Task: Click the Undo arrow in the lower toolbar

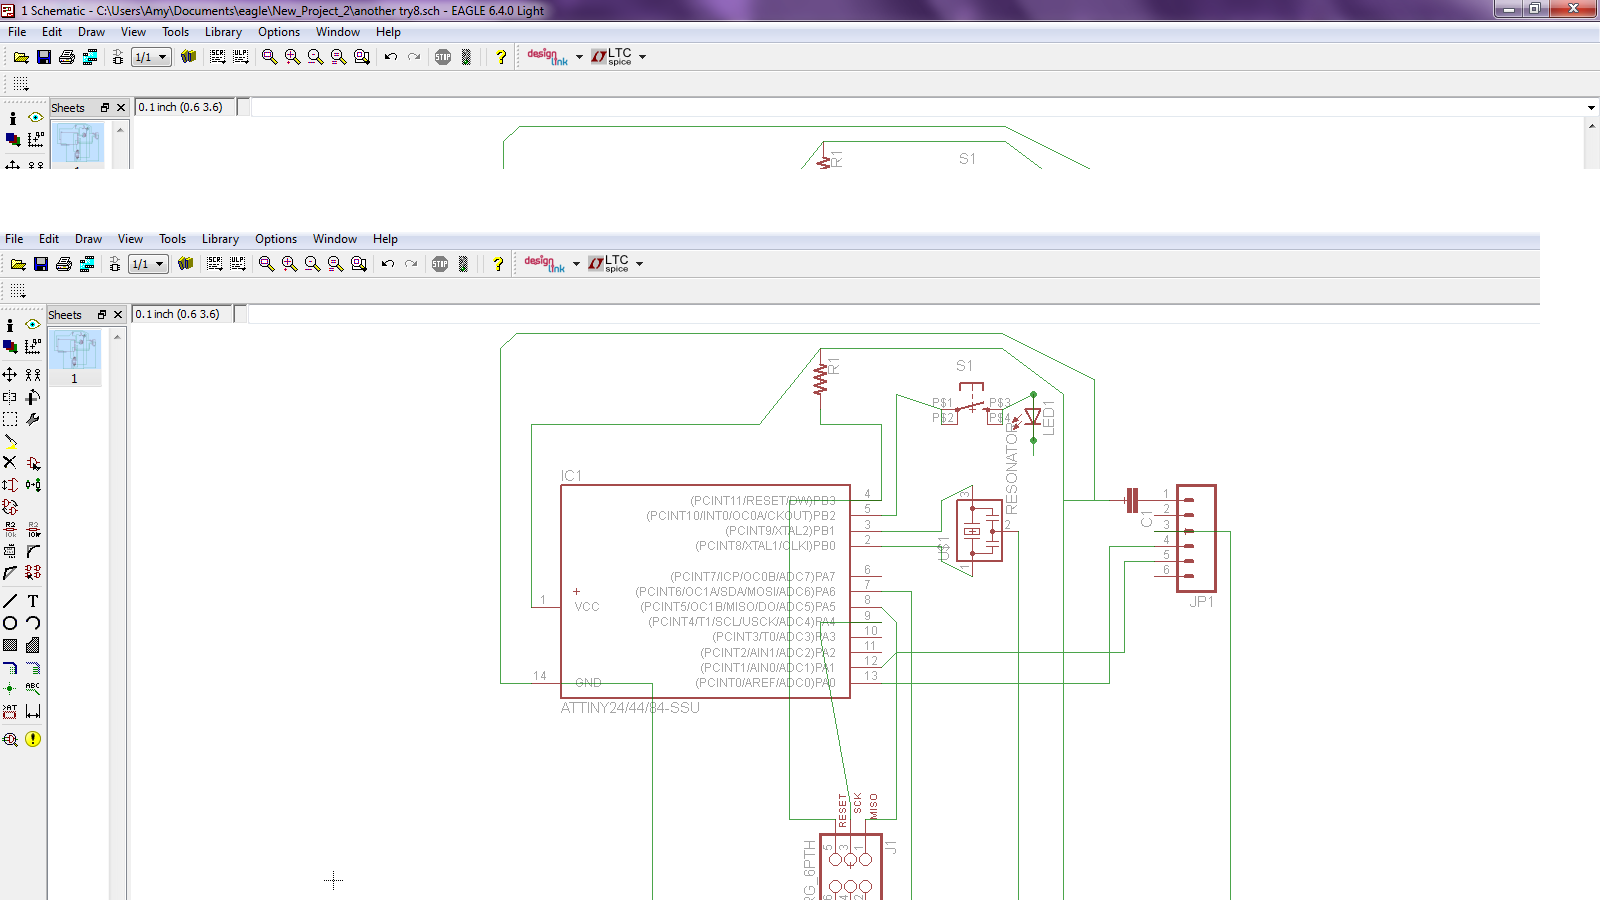Action: point(388,264)
